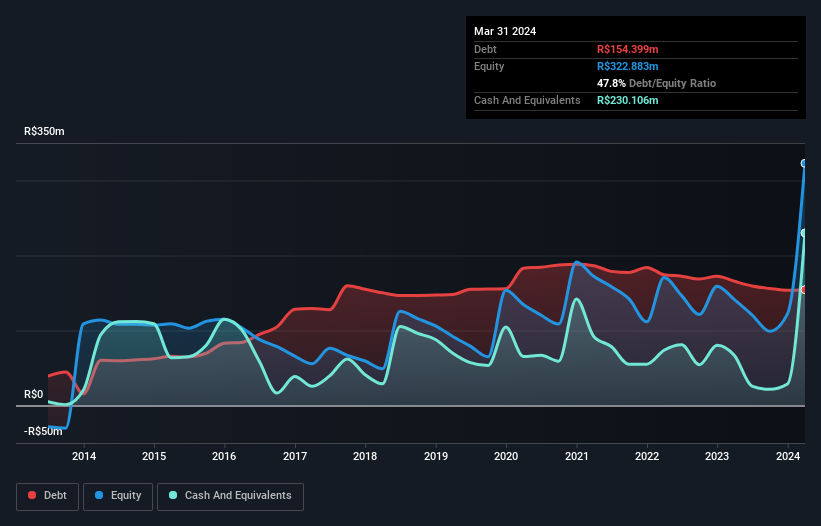The image size is (821, 526).
Task: Click the Mar 31 2024 tooltip date
Action: (505, 31)
